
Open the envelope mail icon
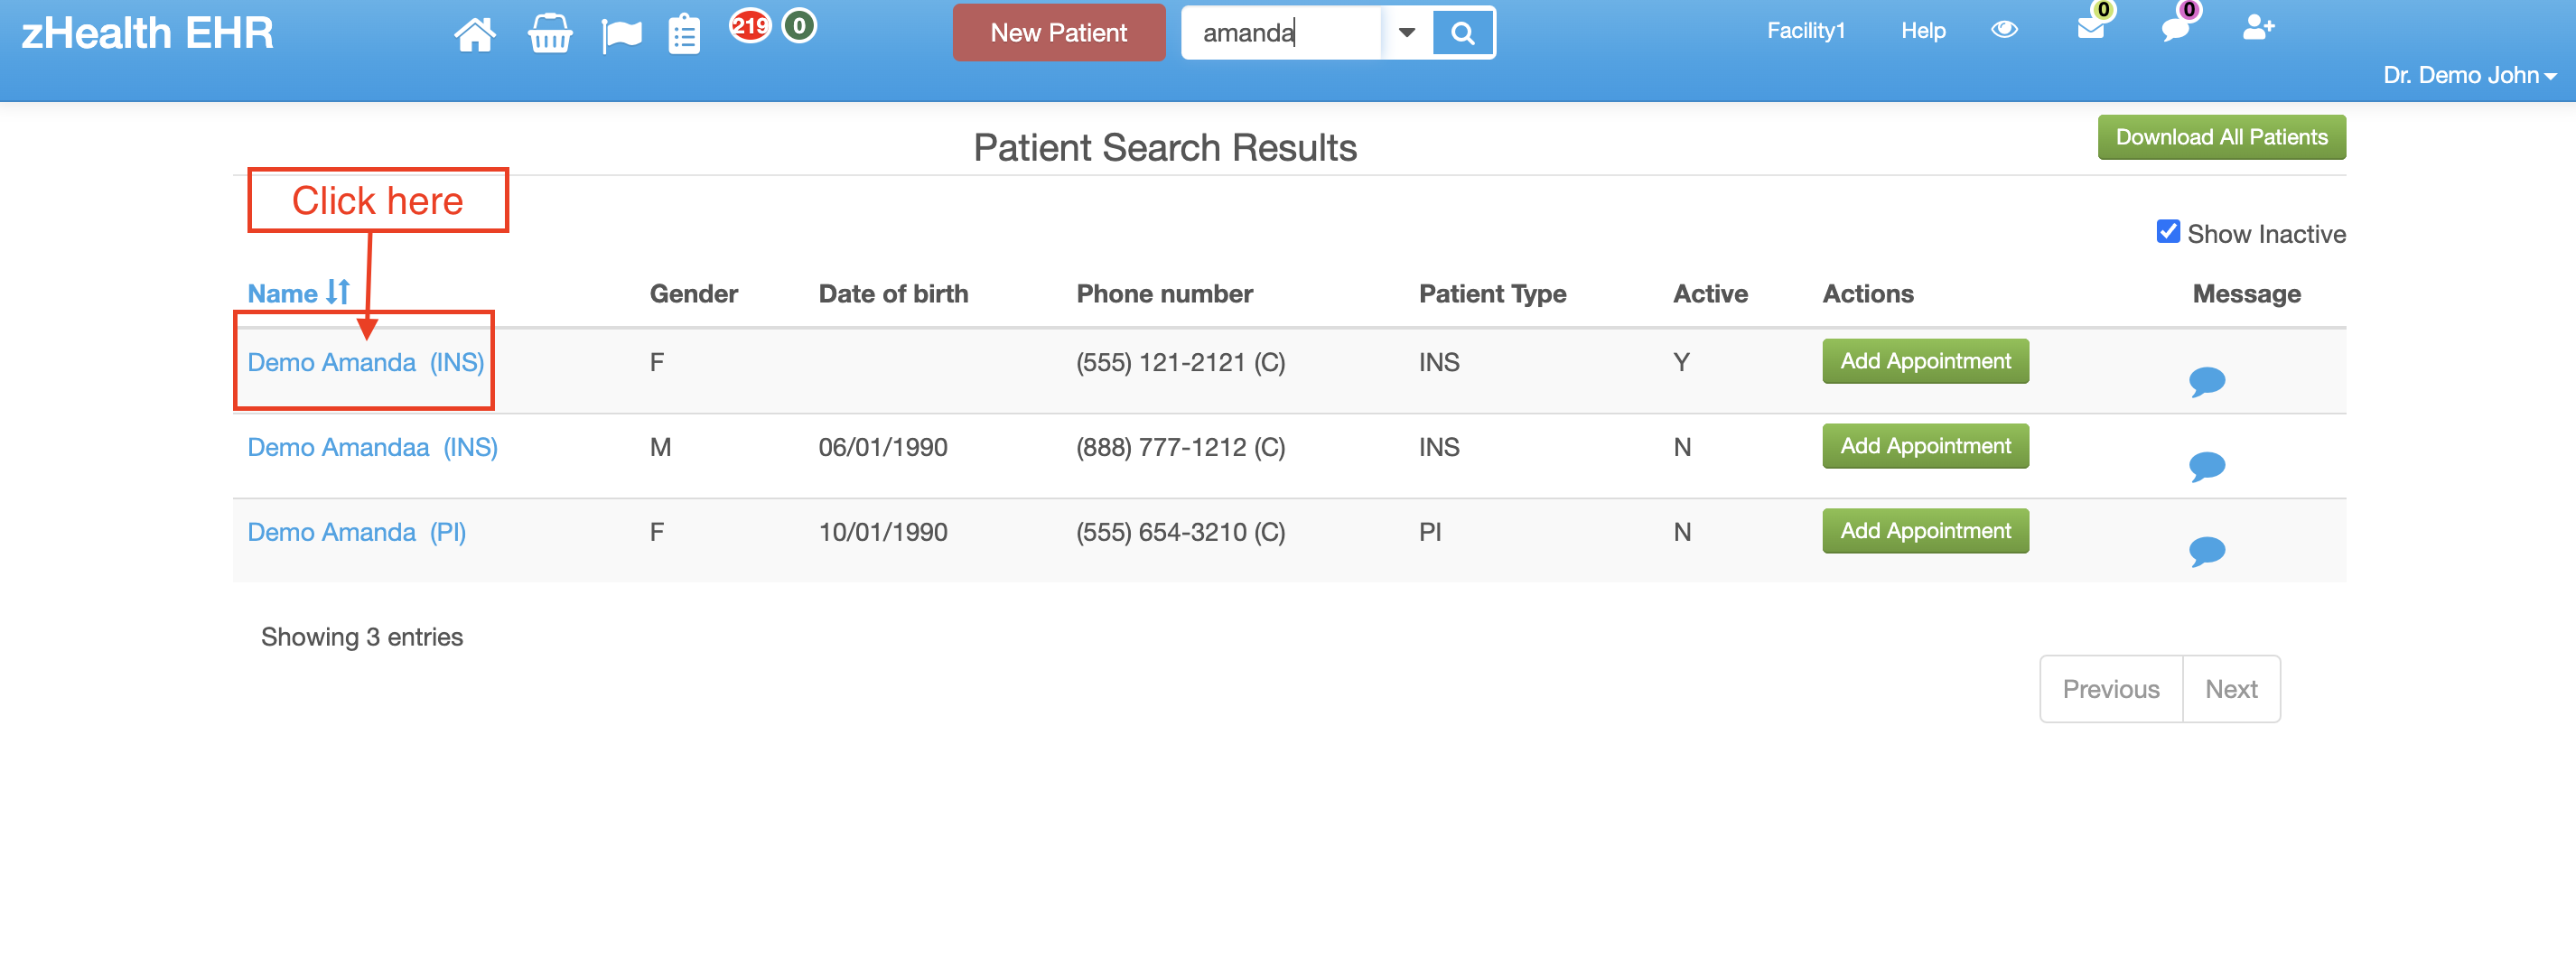[x=2090, y=28]
